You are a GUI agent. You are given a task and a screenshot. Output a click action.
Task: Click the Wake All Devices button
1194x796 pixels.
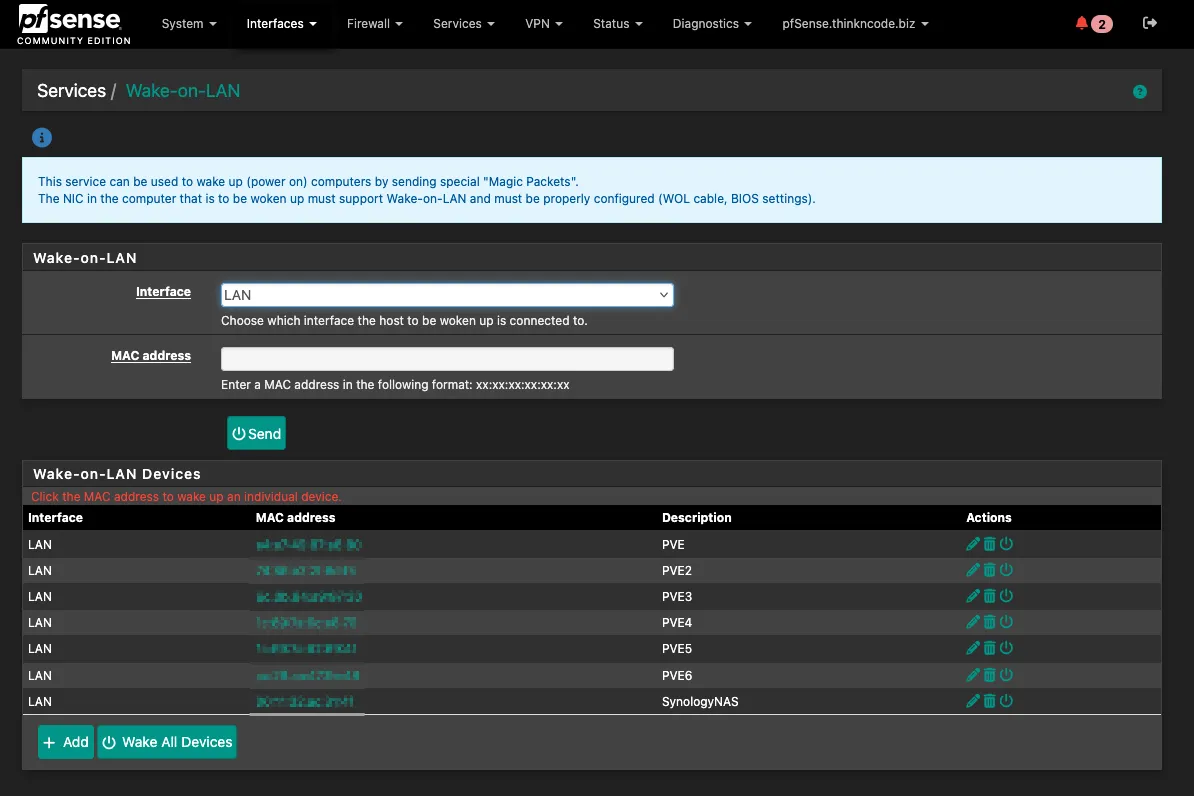point(167,742)
